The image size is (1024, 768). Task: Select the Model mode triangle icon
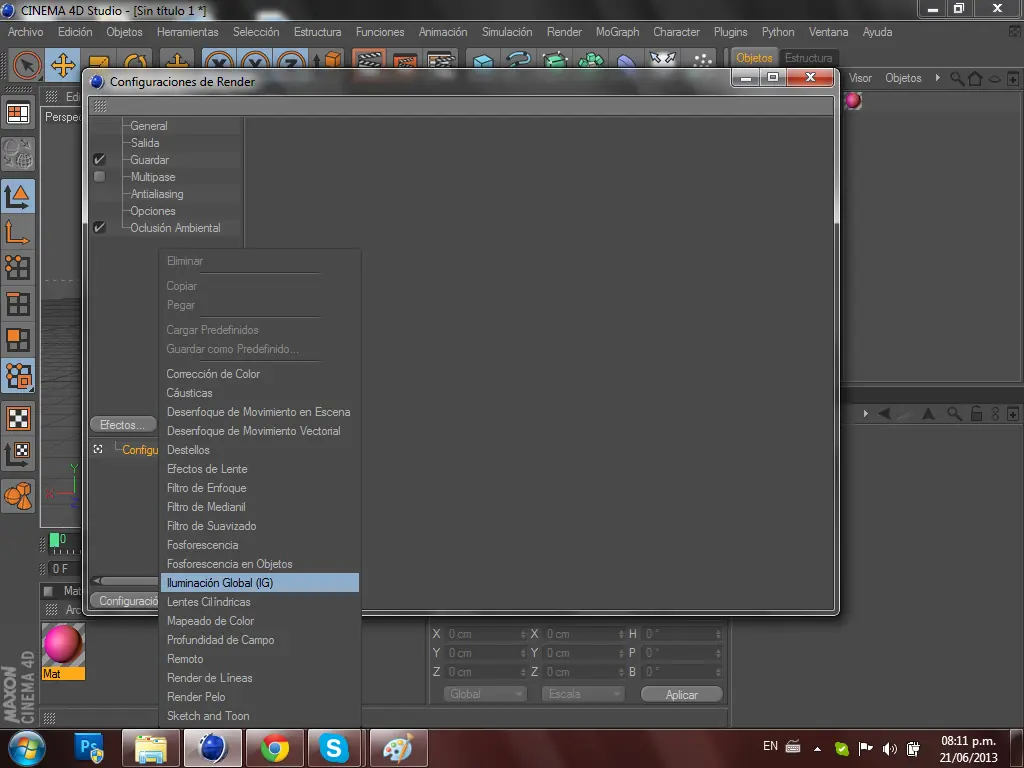coord(18,196)
